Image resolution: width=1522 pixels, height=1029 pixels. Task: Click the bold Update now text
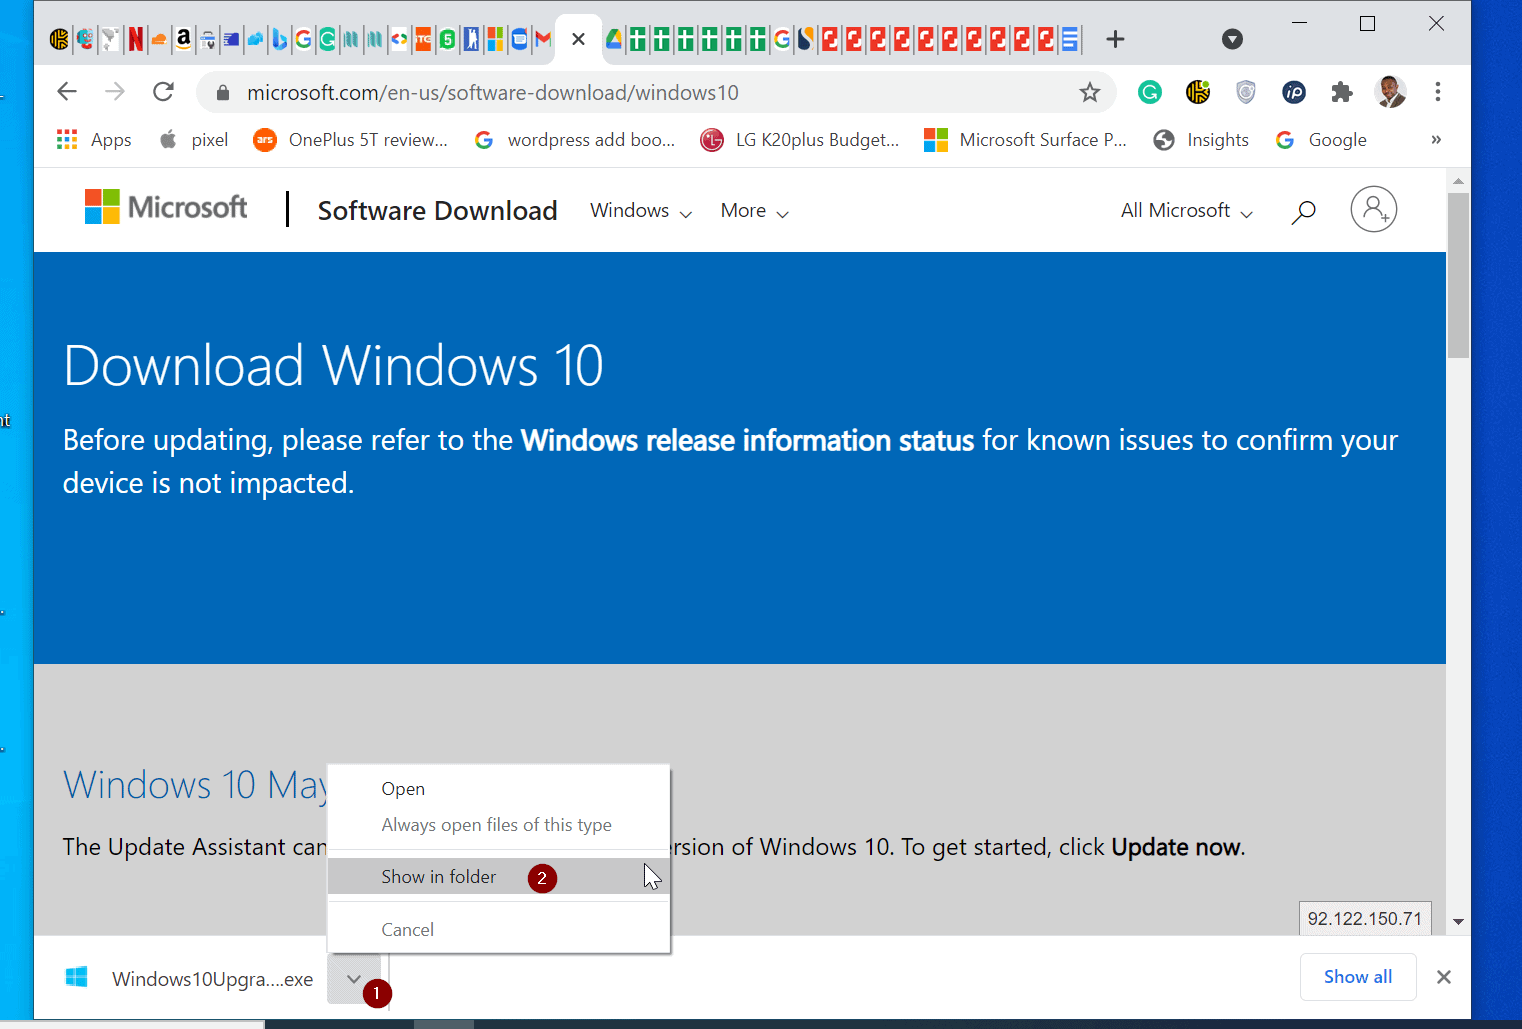[x=1176, y=847]
